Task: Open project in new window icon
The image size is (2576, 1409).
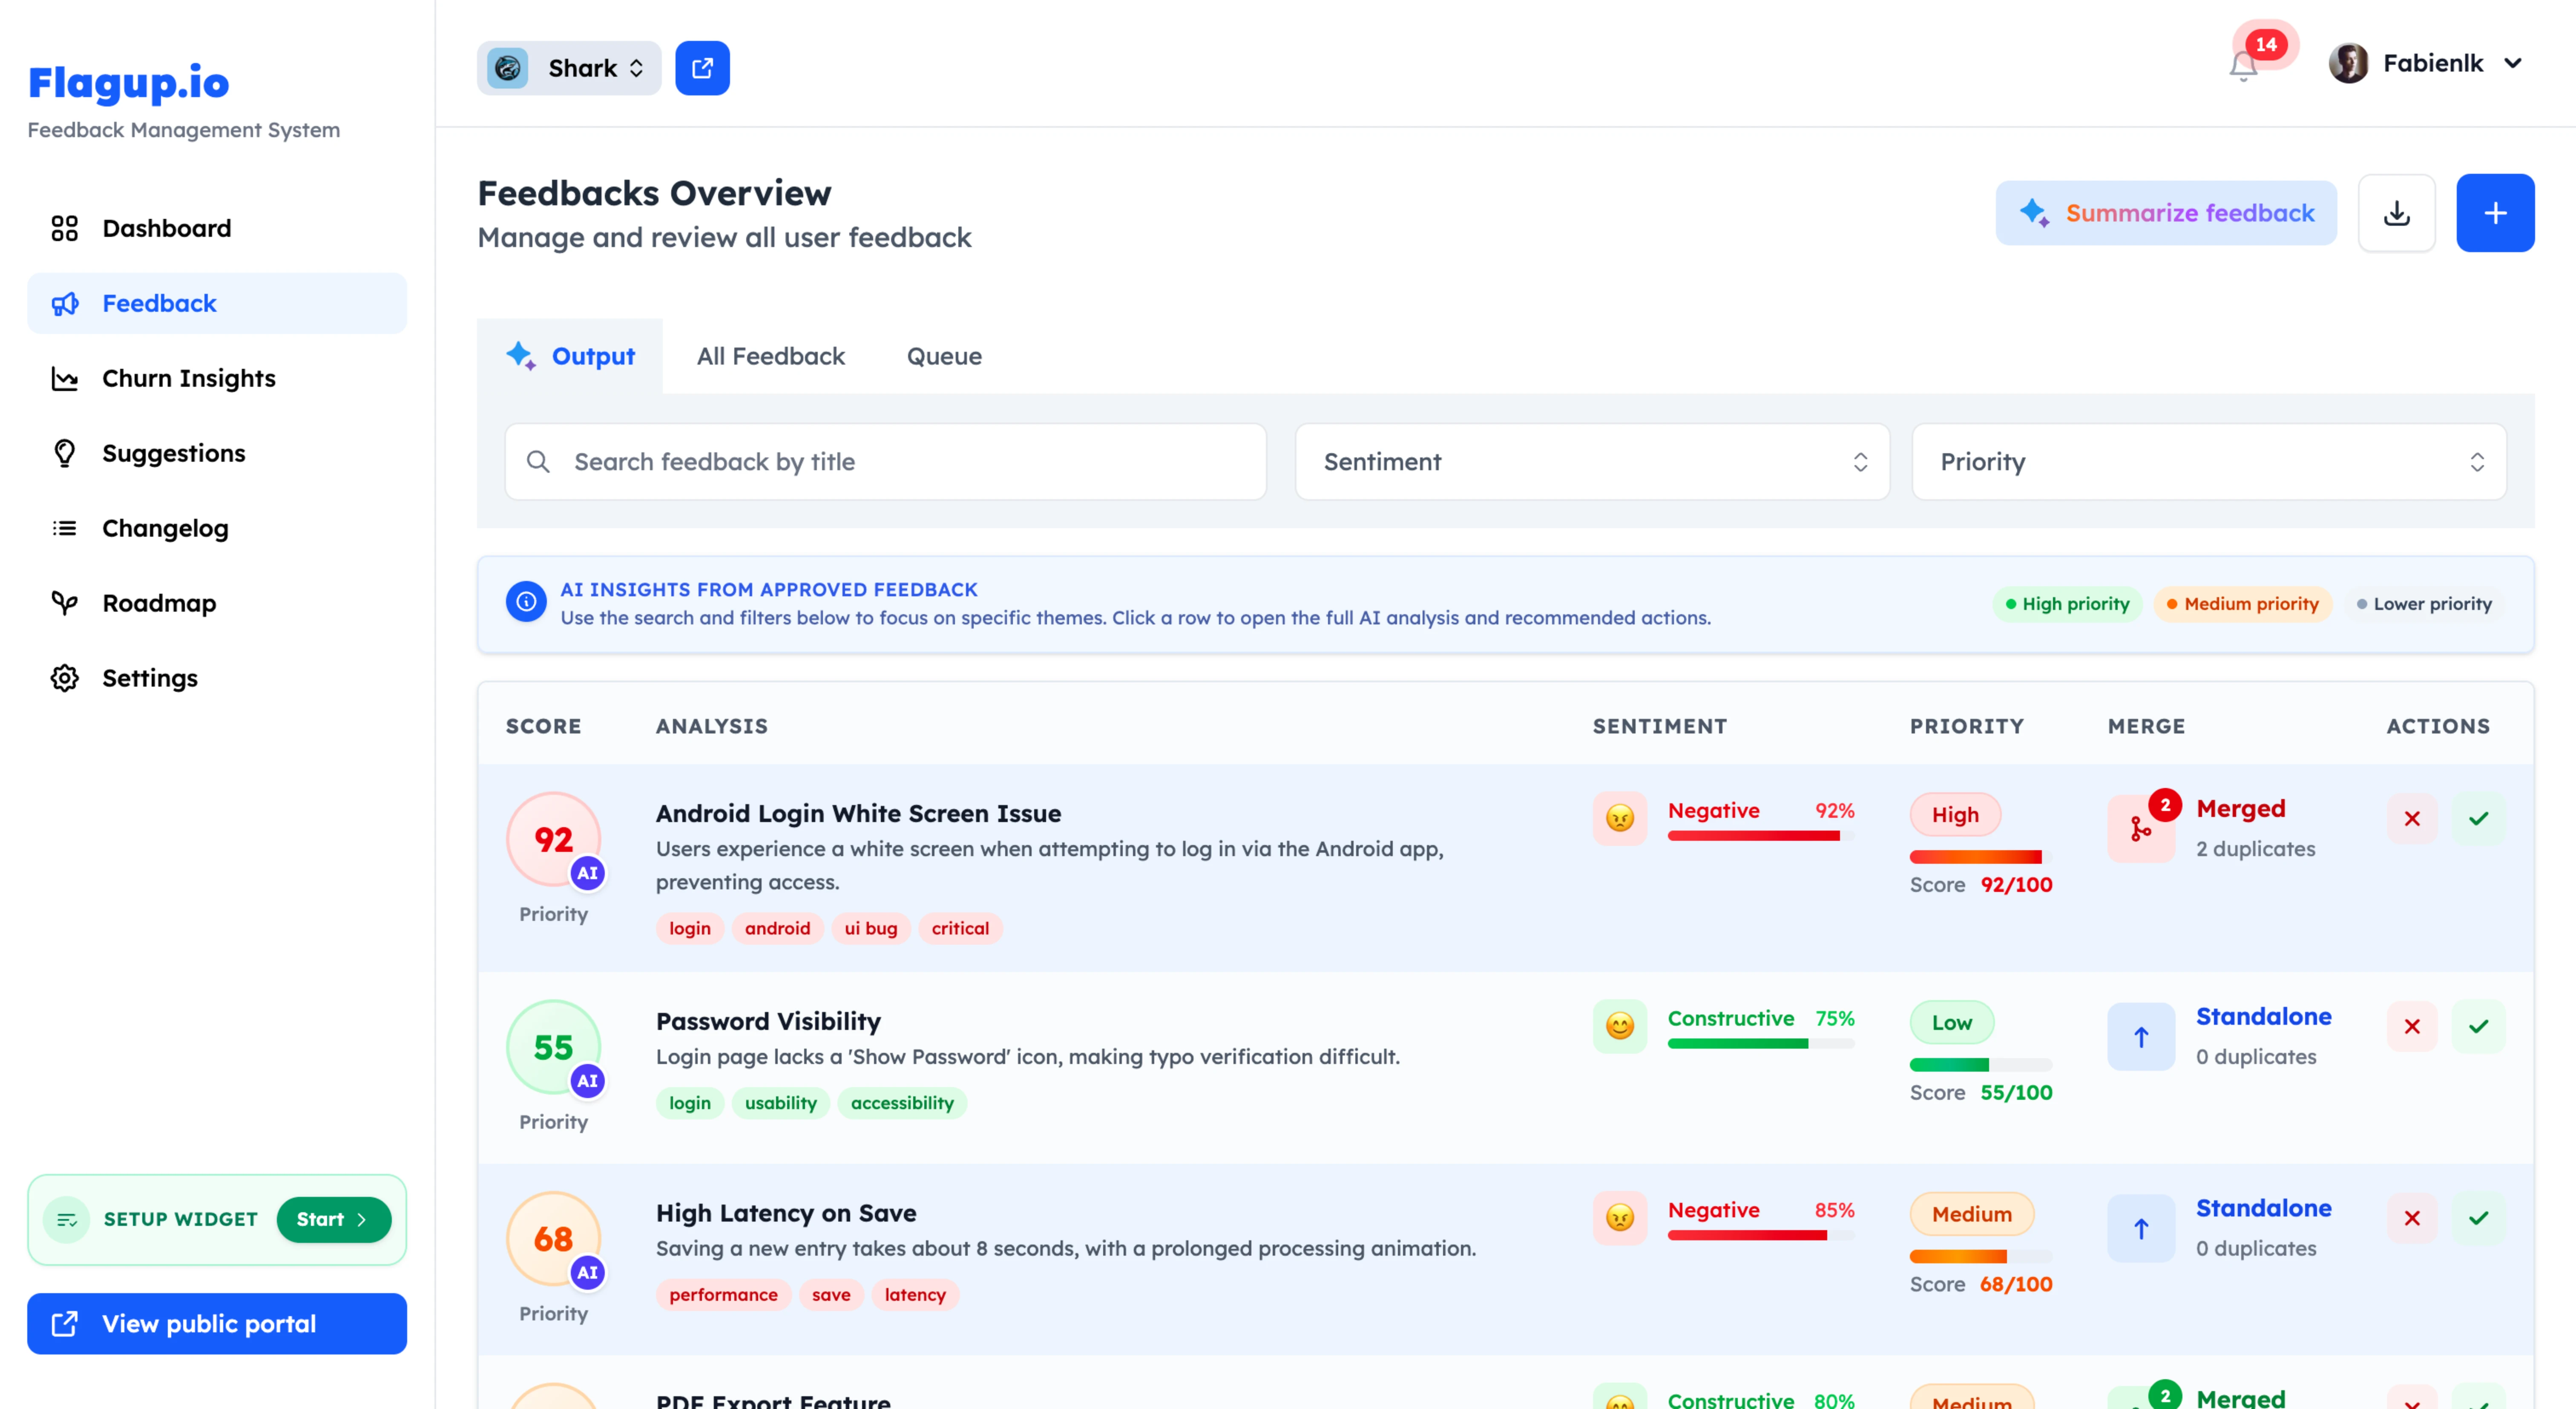Action: (702, 68)
